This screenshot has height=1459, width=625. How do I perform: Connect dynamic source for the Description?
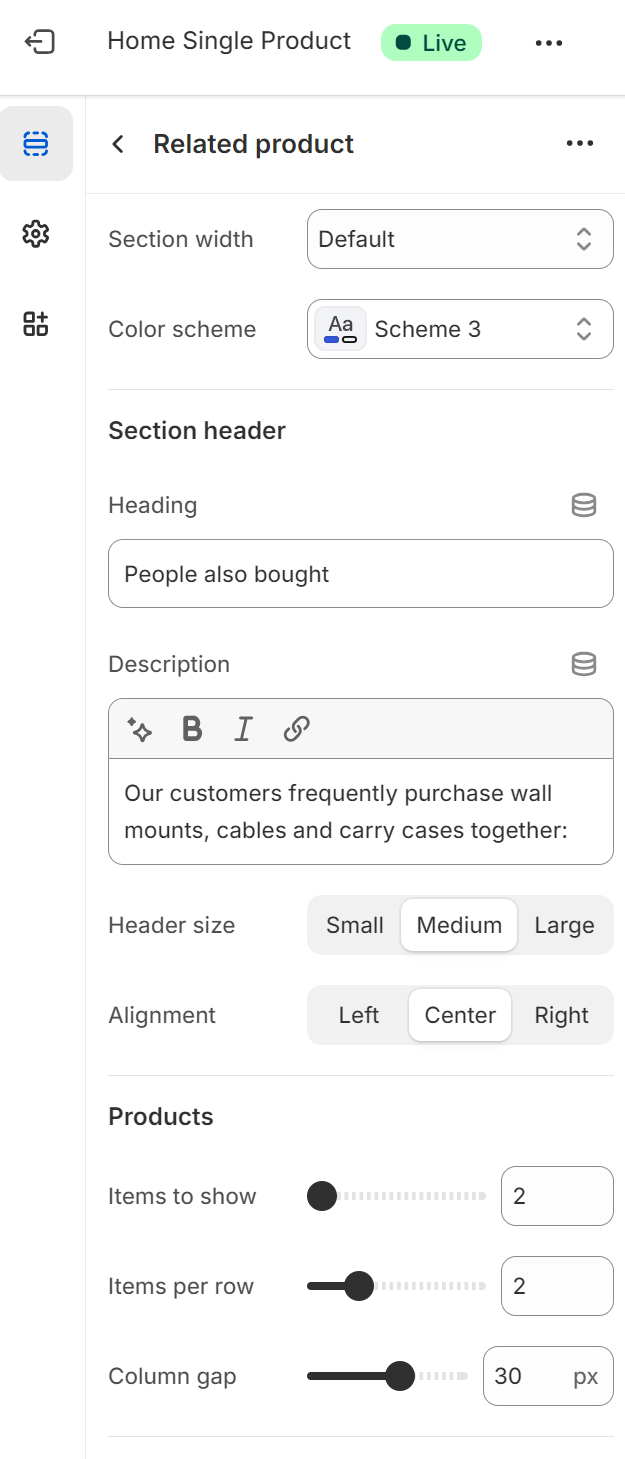pos(583,663)
